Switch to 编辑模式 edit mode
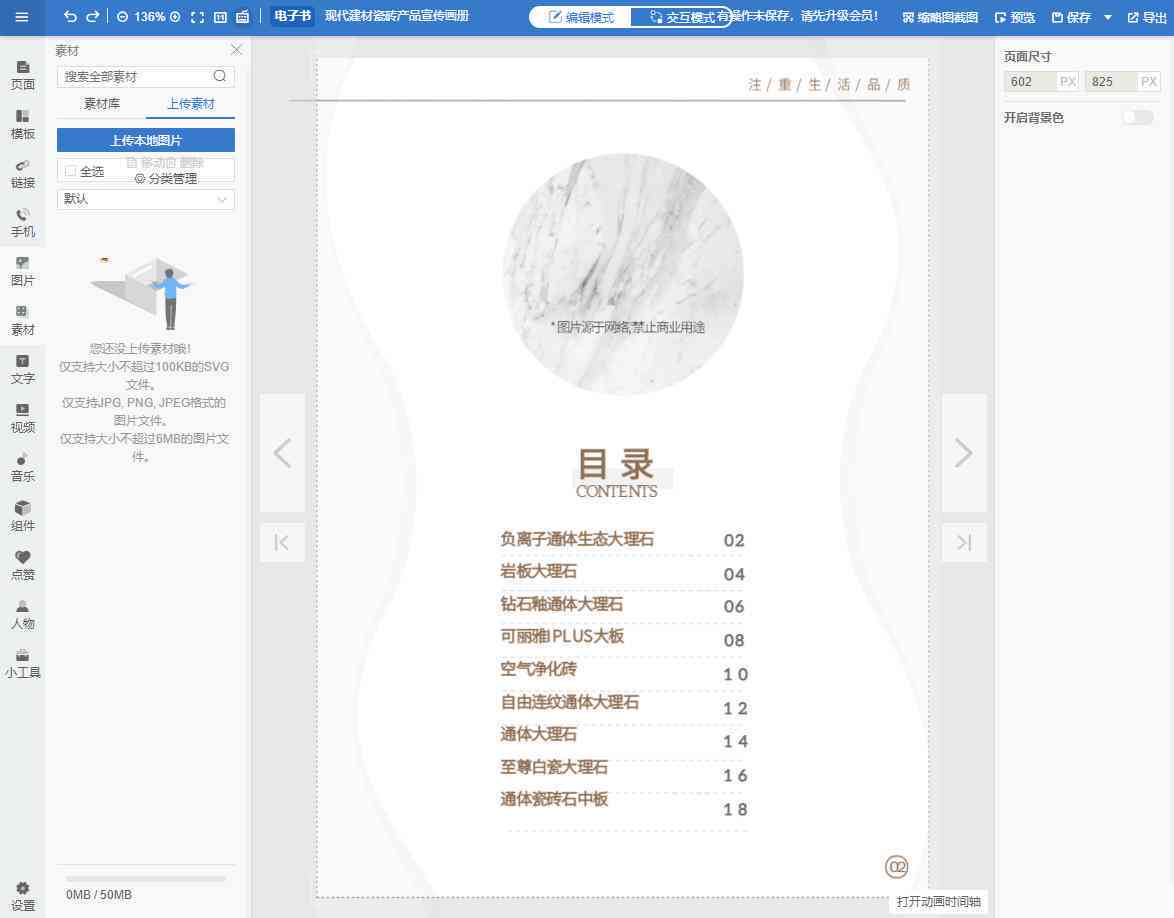Image resolution: width=1174 pixels, height=918 pixels. pos(581,17)
